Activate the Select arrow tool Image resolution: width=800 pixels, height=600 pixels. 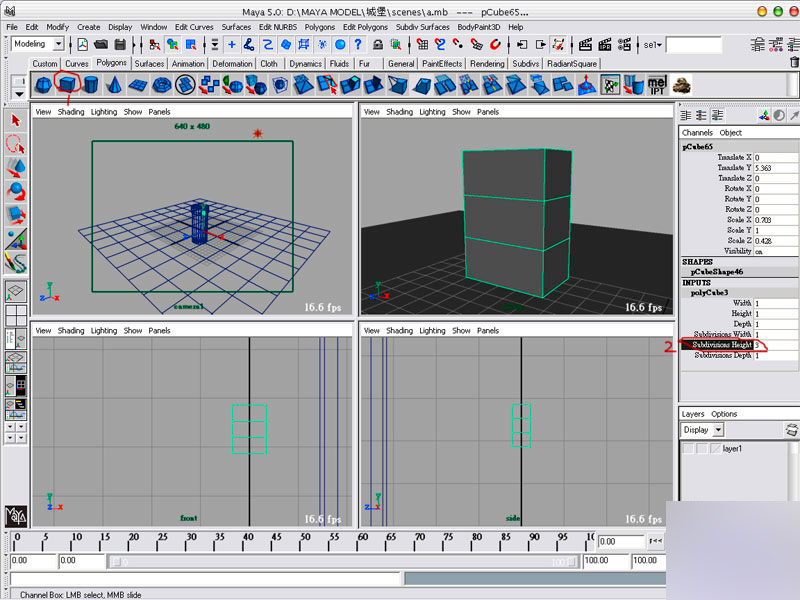tap(16, 120)
